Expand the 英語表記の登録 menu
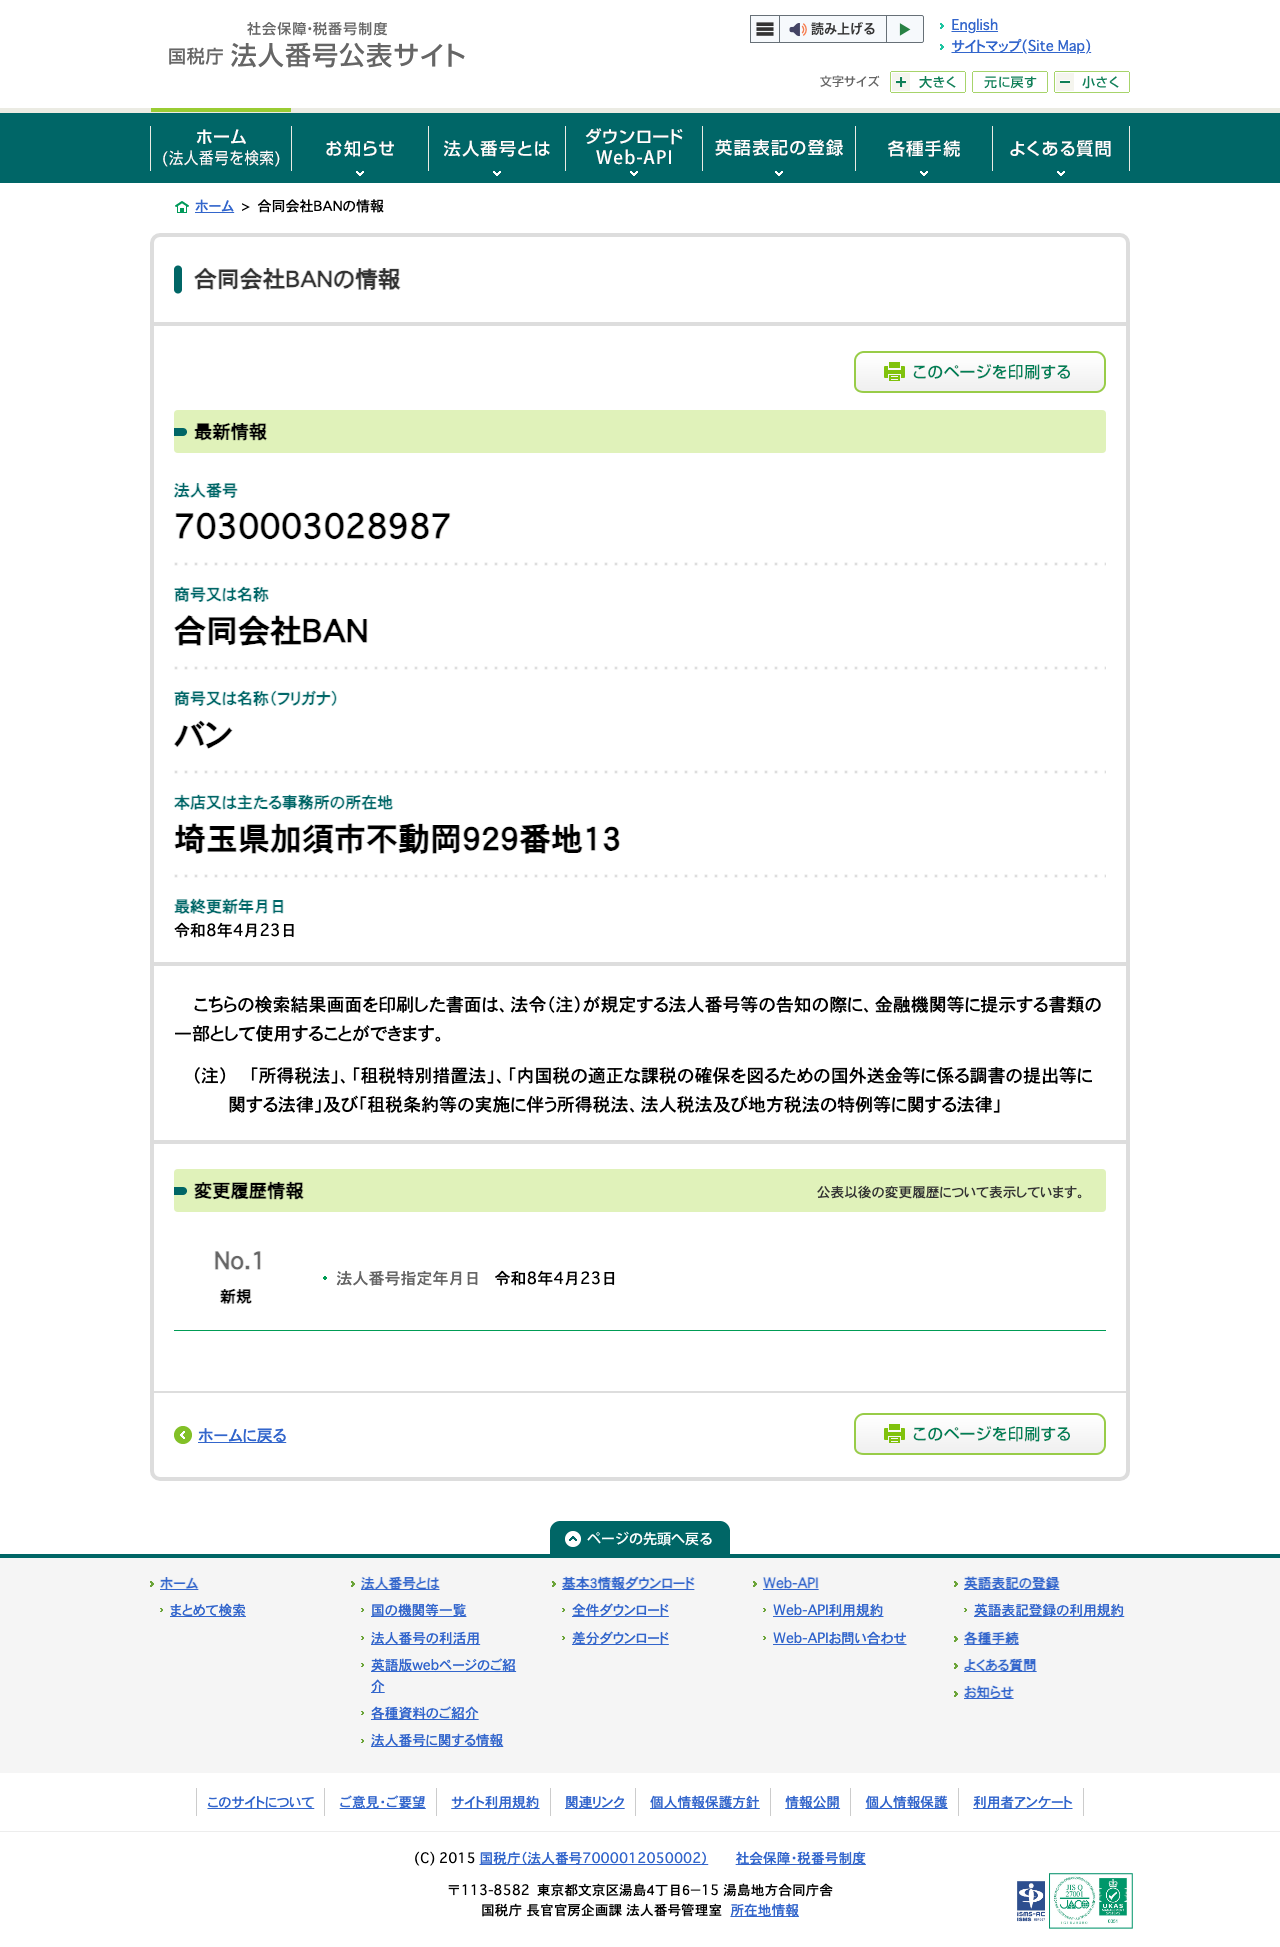This screenshot has width=1280, height=1947. 779,148
